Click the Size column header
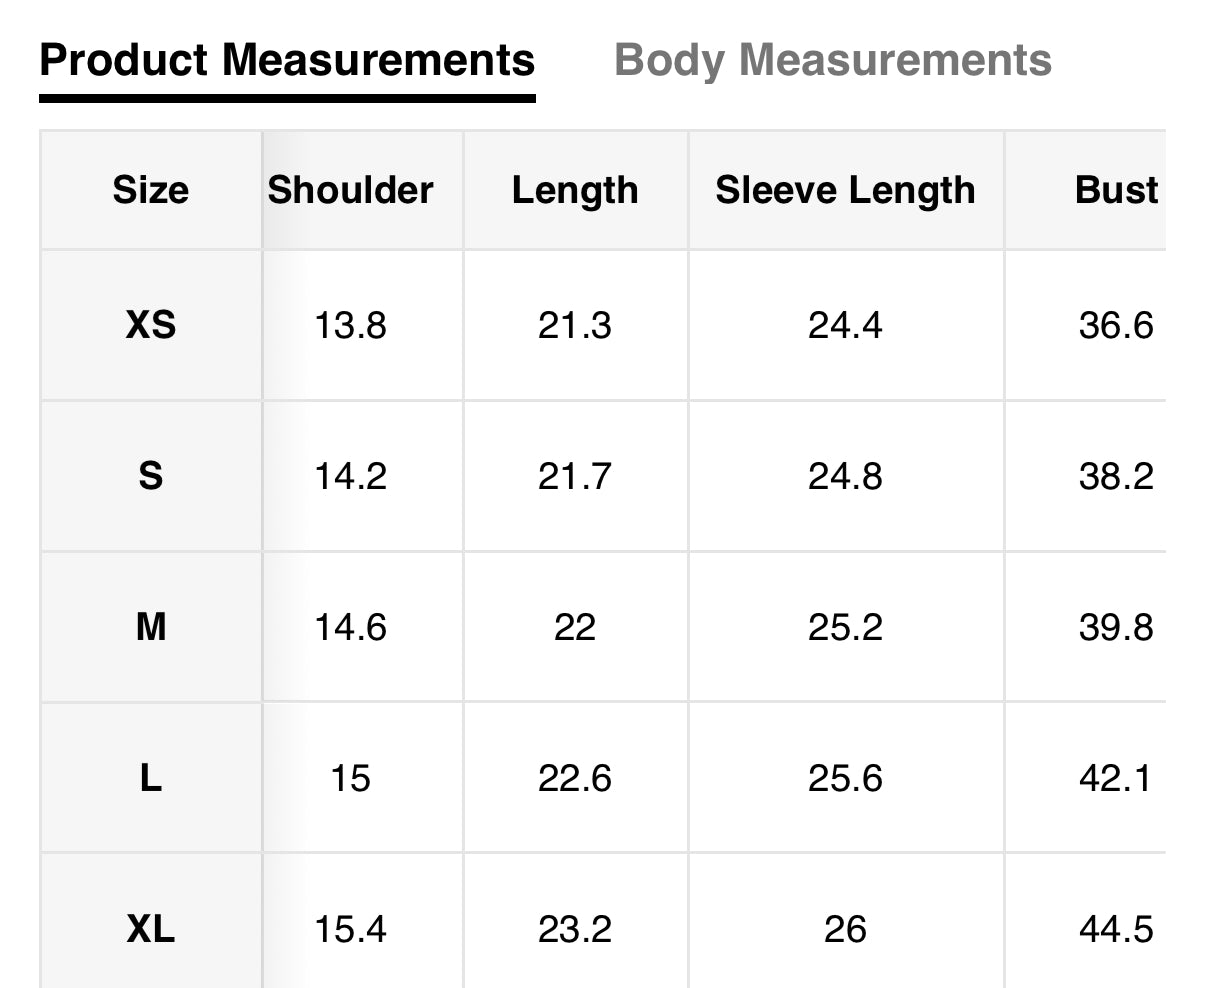This screenshot has height=988, width=1206. (x=151, y=190)
